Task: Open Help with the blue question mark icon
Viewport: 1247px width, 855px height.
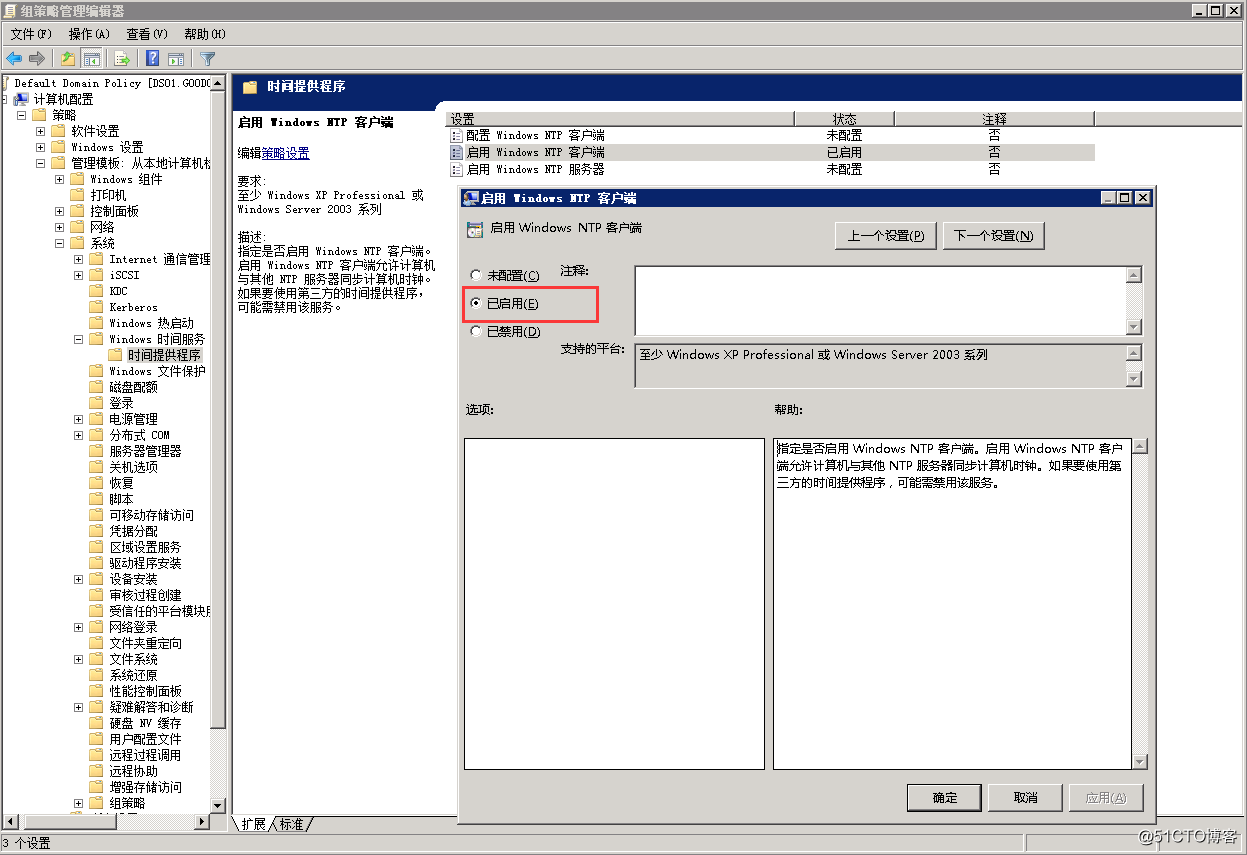Action: pyautogui.click(x=153, y=58)
